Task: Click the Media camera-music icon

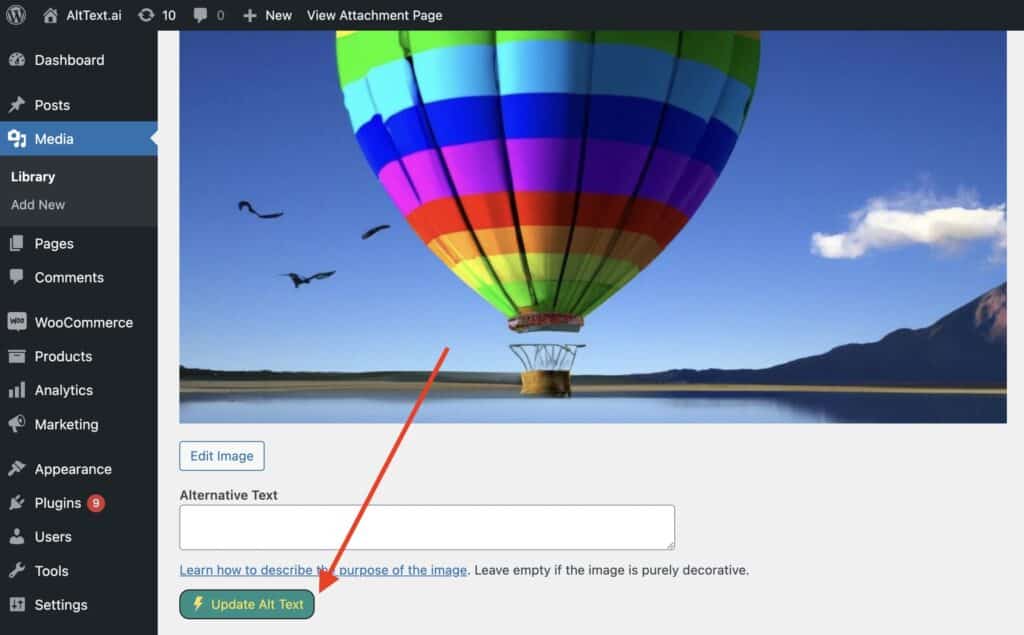Action: (17, 138)
